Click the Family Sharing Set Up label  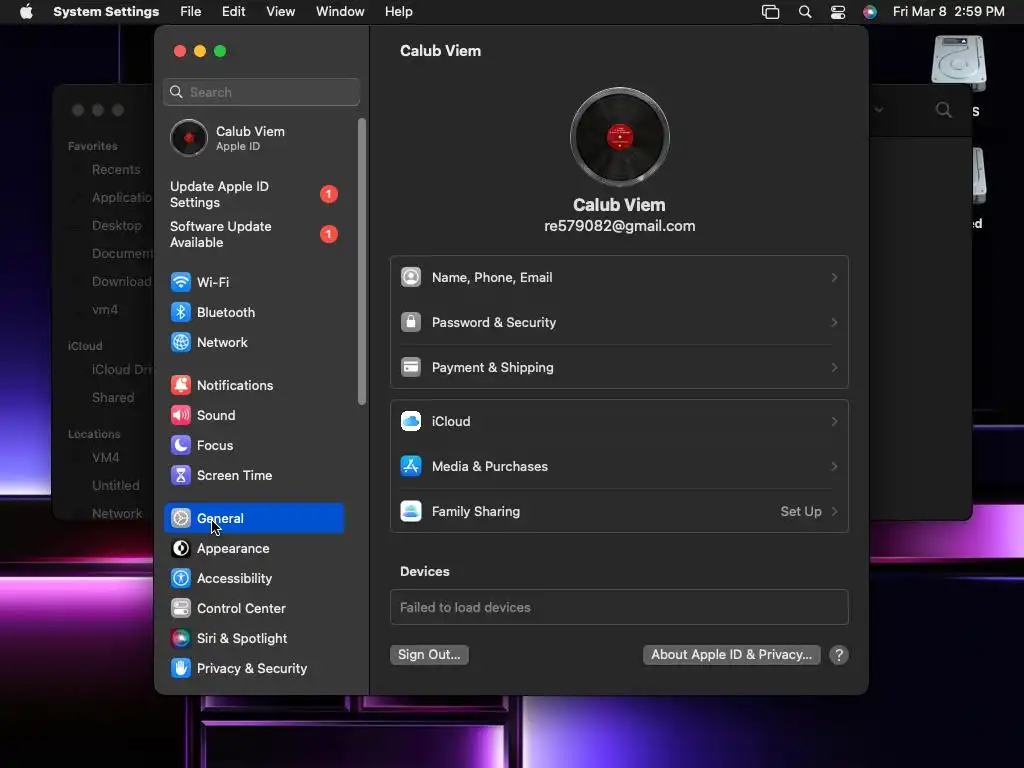tap(801, 511)
